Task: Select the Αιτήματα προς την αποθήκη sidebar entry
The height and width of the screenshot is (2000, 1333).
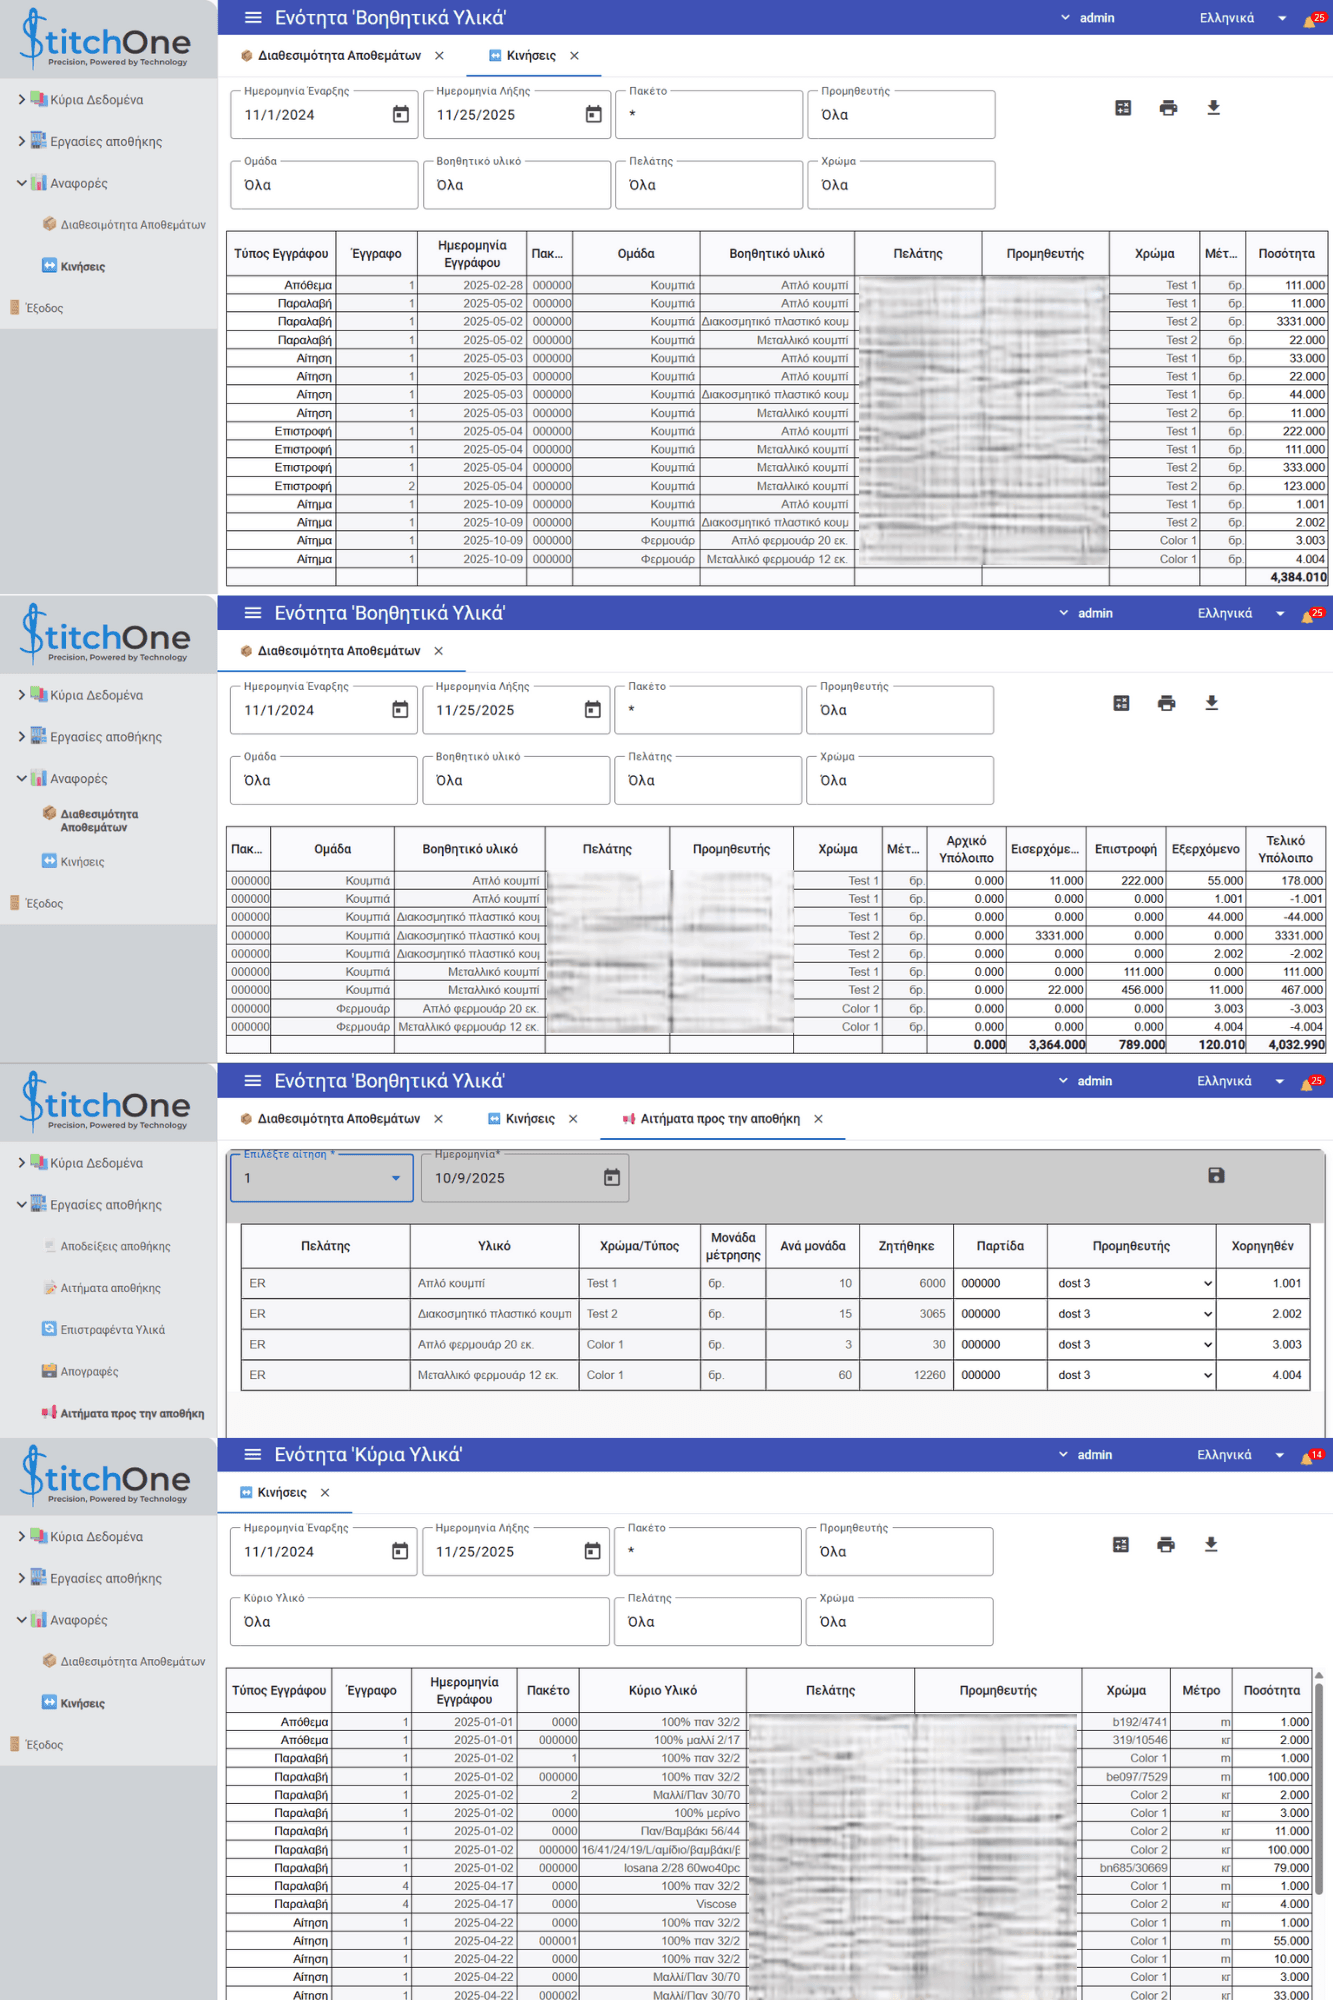Action: tap(132, 1414)
